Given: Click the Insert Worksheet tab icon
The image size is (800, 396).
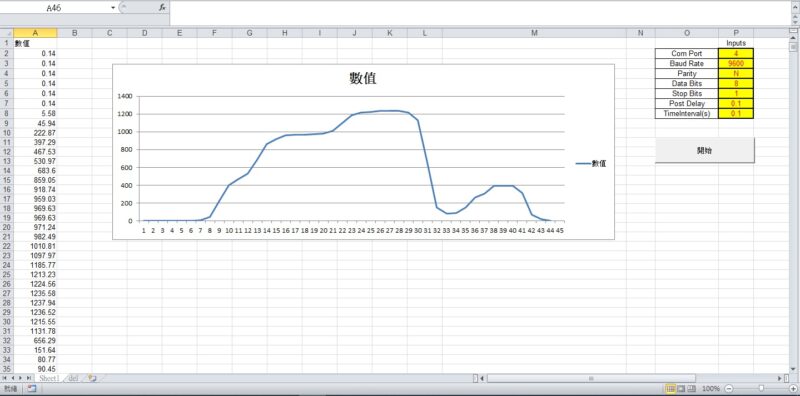Looking at the screenshot, I should pyautogui.click(x=92, y=378).
